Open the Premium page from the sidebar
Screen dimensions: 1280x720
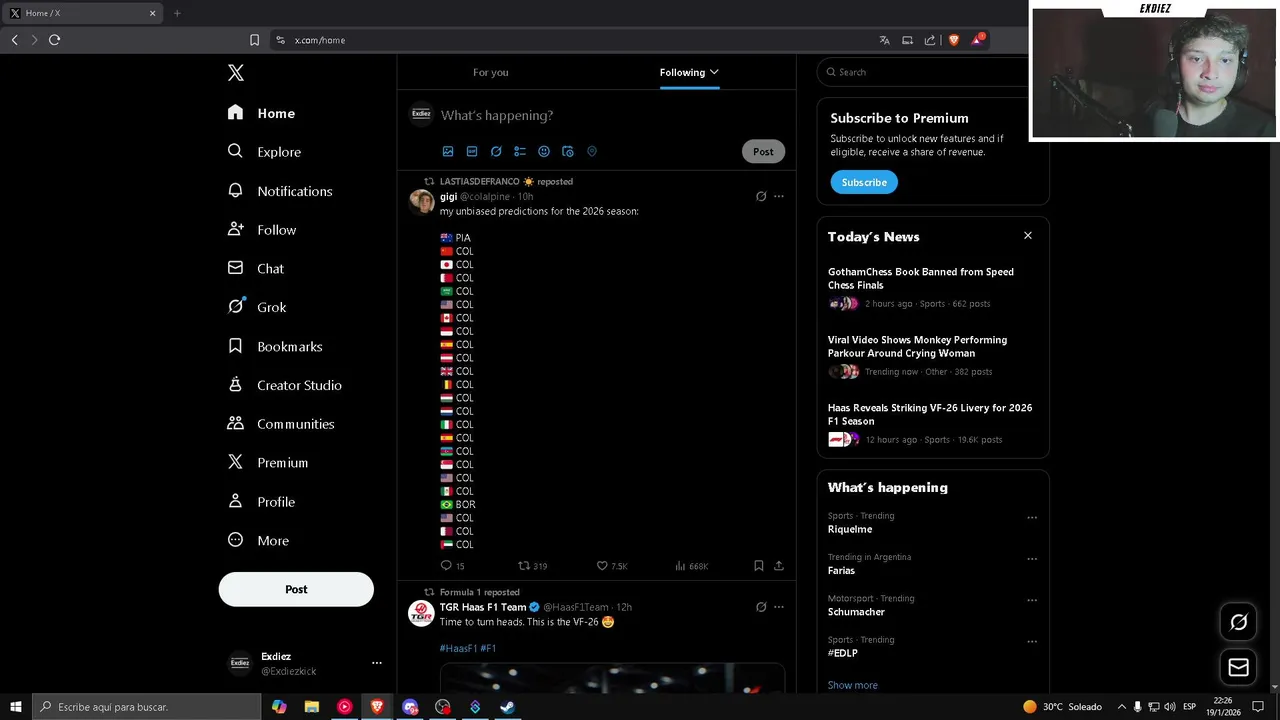(268, 463)
